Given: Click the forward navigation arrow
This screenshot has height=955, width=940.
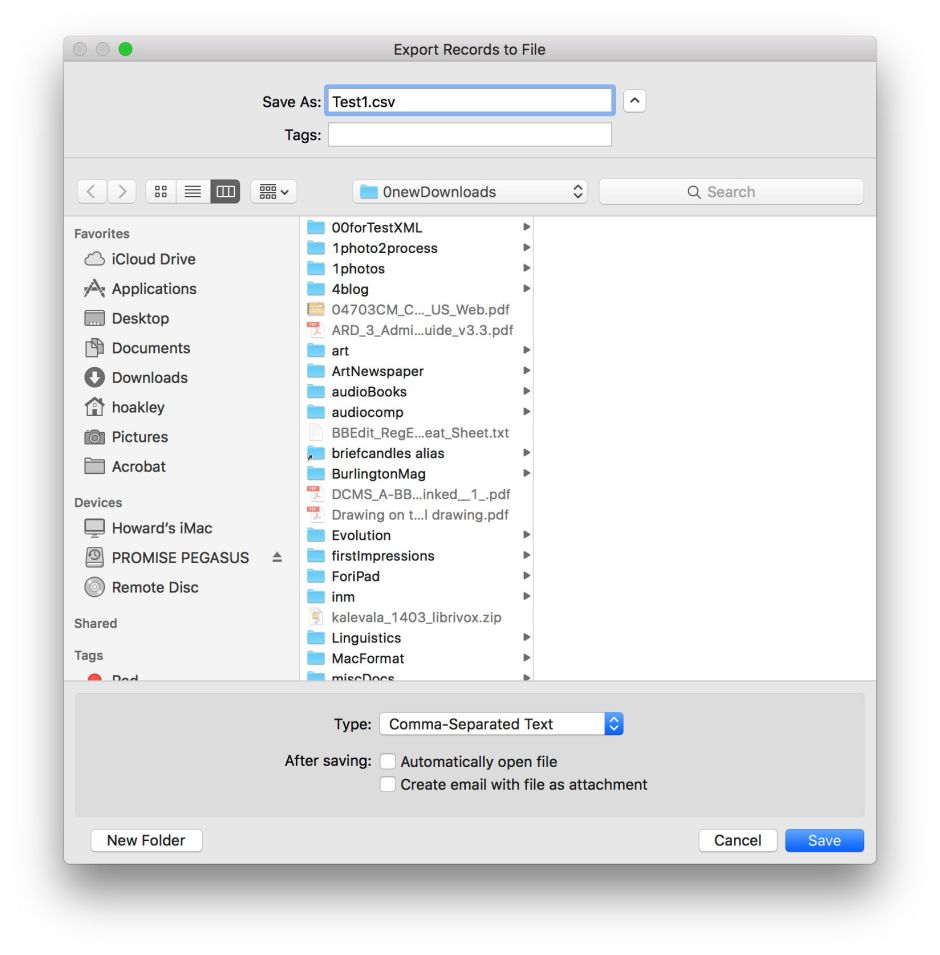Looking at the screenshot, I should tap(122, 192).
